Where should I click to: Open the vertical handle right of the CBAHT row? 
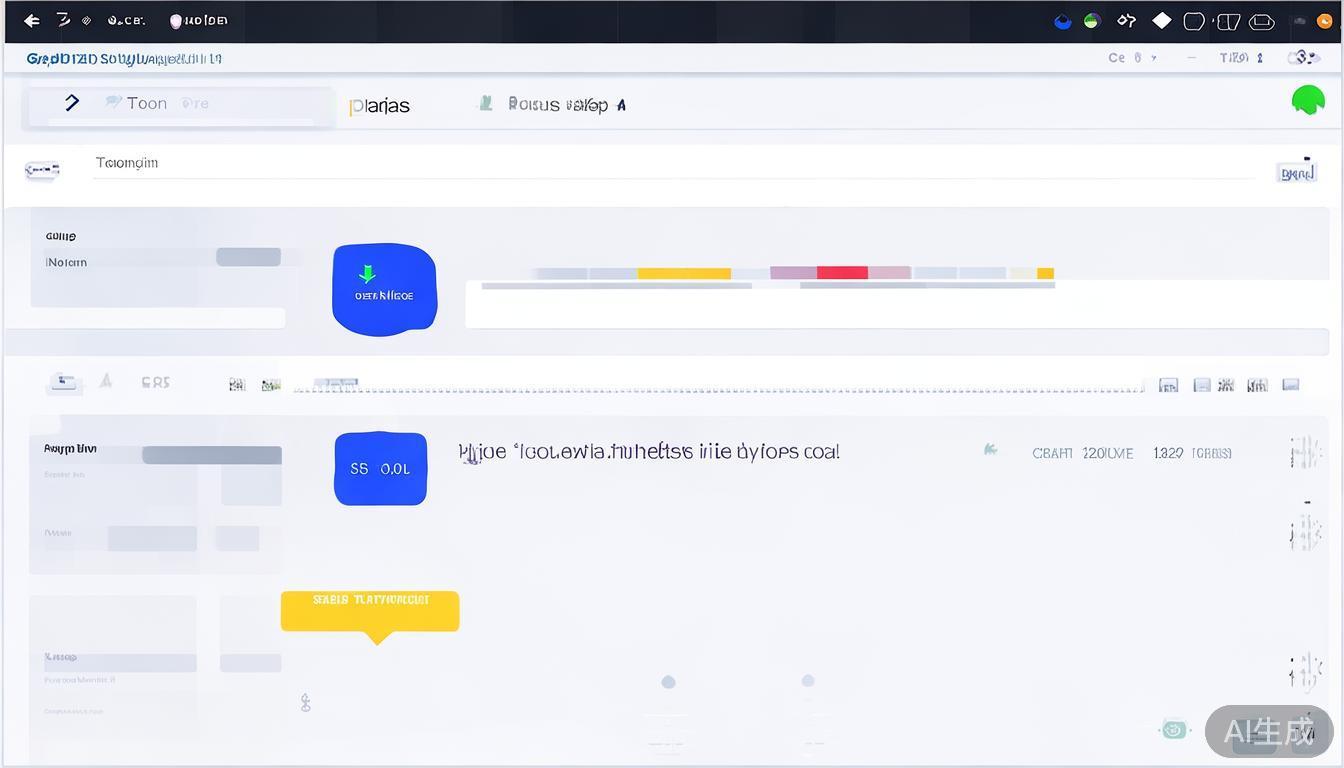[x=1304, y=453]
